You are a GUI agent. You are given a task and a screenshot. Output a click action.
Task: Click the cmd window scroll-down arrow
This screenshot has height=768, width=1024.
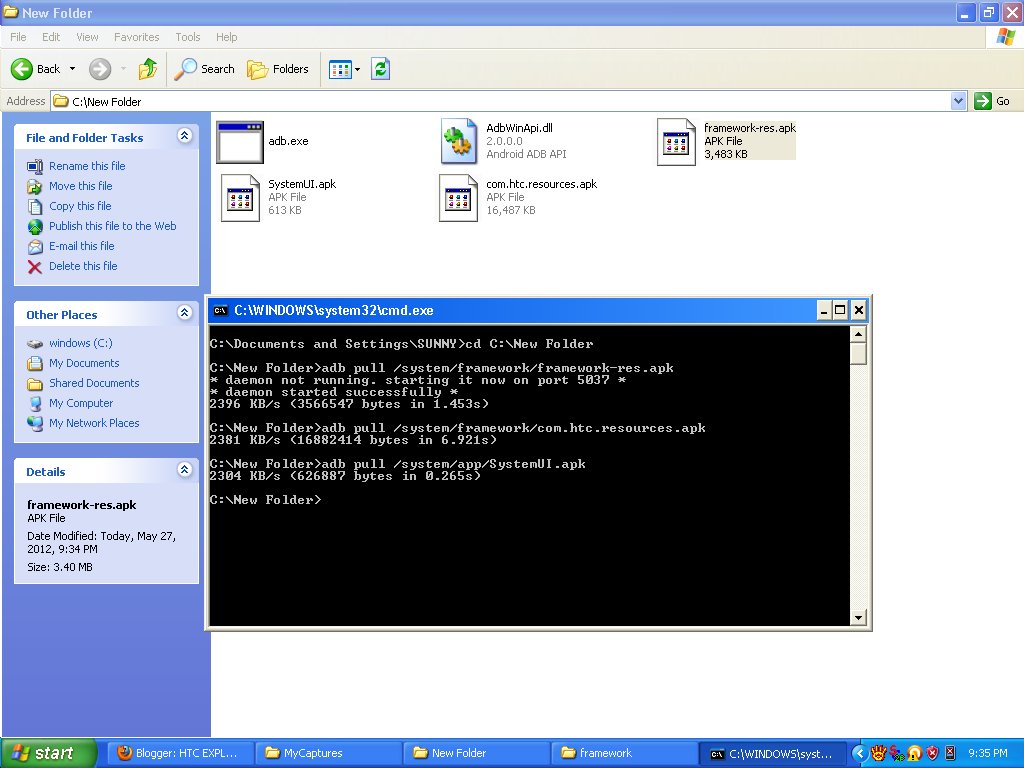(858, 617)
